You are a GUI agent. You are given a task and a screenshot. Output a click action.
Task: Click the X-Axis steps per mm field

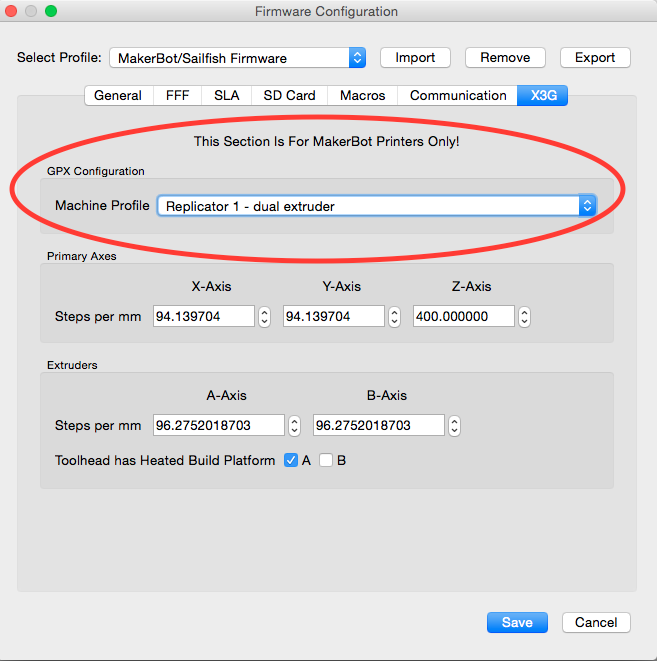tap(204, 316)
